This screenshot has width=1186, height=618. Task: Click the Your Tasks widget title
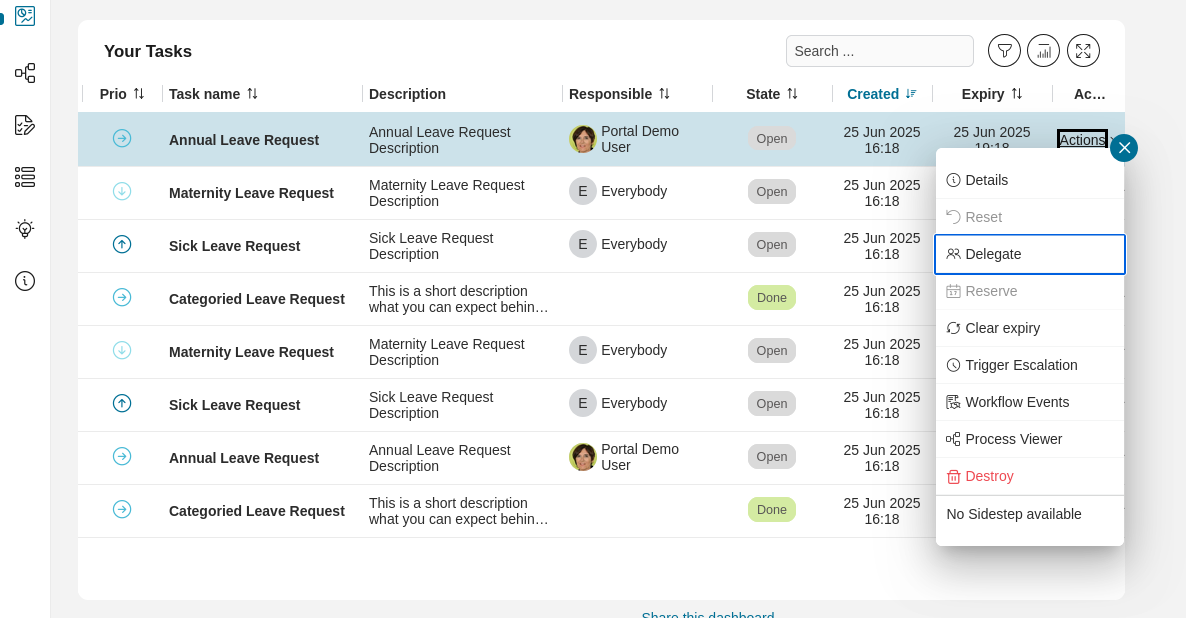click(147, 51)
